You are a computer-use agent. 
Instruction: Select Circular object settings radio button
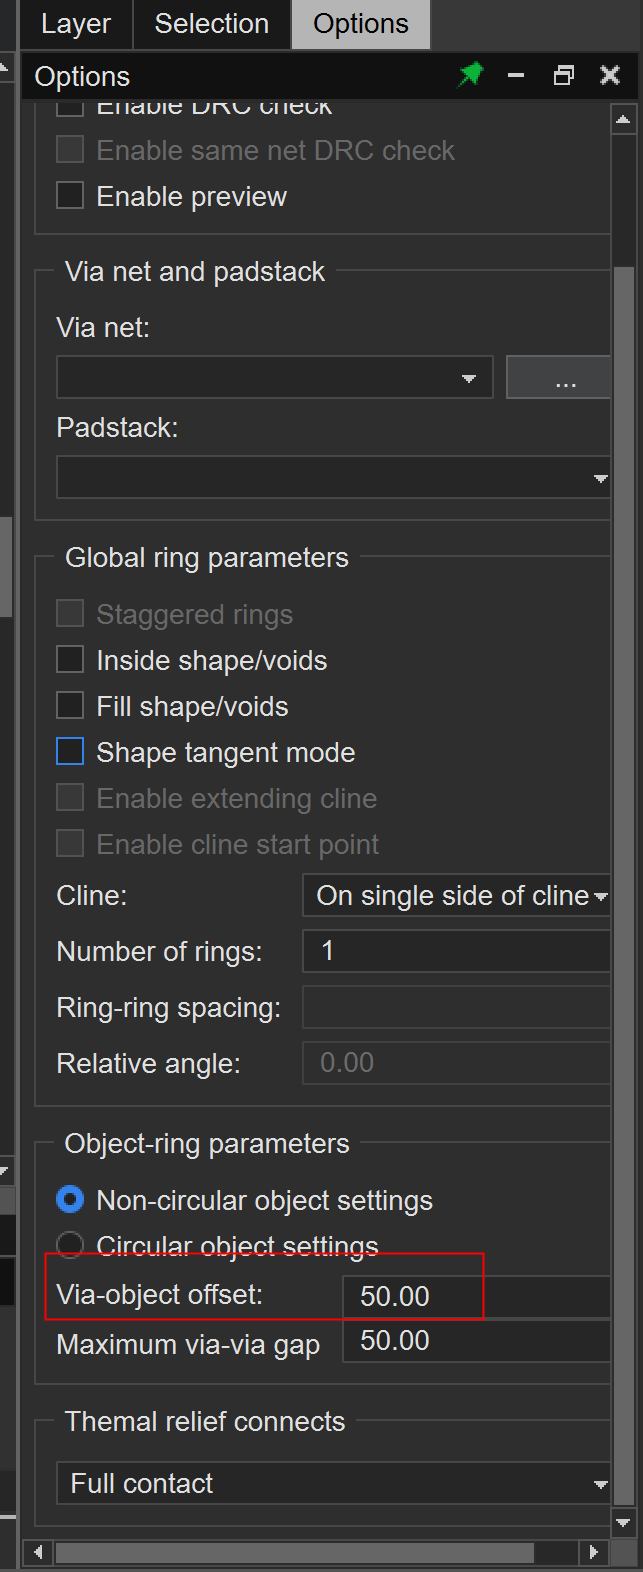70,1245
